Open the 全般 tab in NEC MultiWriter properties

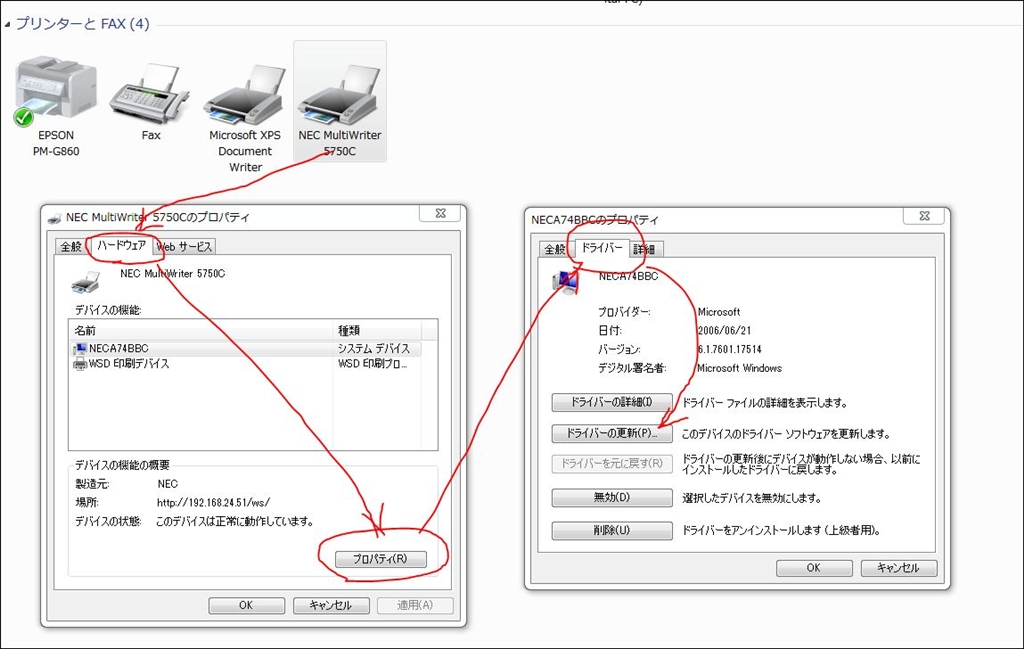[x=71, y=247]
